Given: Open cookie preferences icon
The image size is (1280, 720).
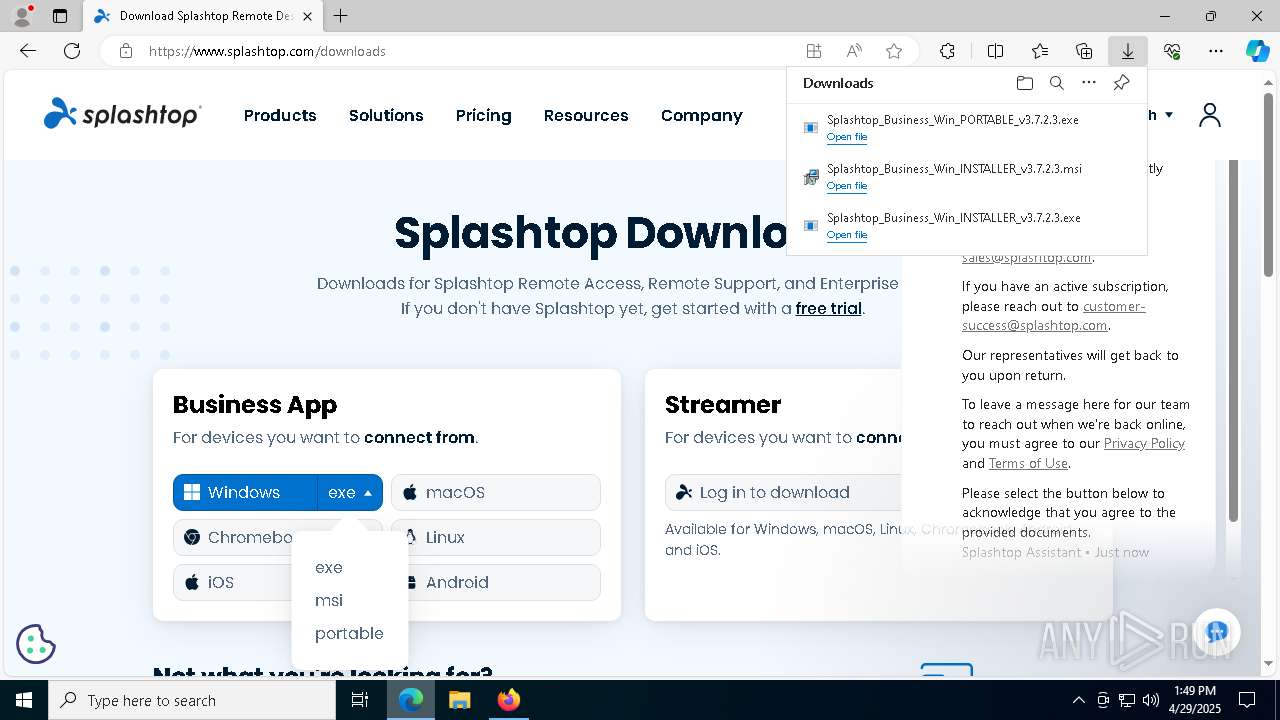Looking at the screenshot, I should coord(36,644).
